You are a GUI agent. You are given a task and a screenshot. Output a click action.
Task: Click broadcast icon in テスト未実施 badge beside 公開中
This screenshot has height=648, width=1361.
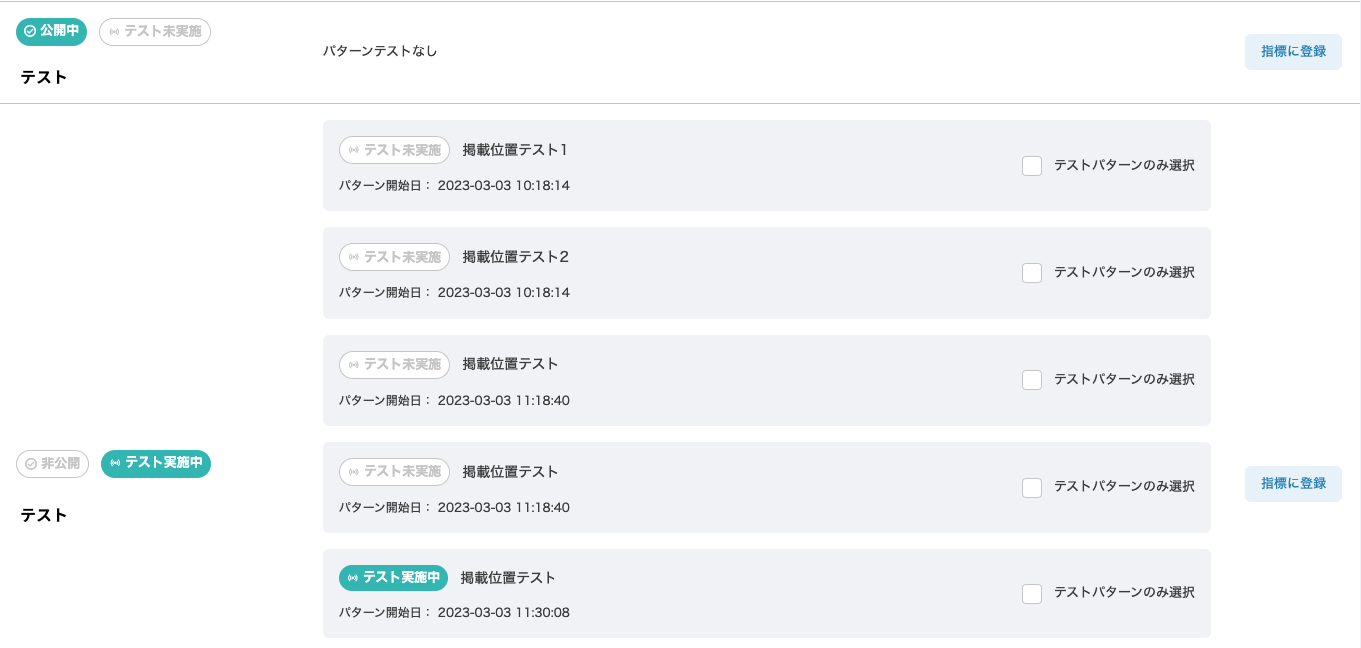[114, 32]
